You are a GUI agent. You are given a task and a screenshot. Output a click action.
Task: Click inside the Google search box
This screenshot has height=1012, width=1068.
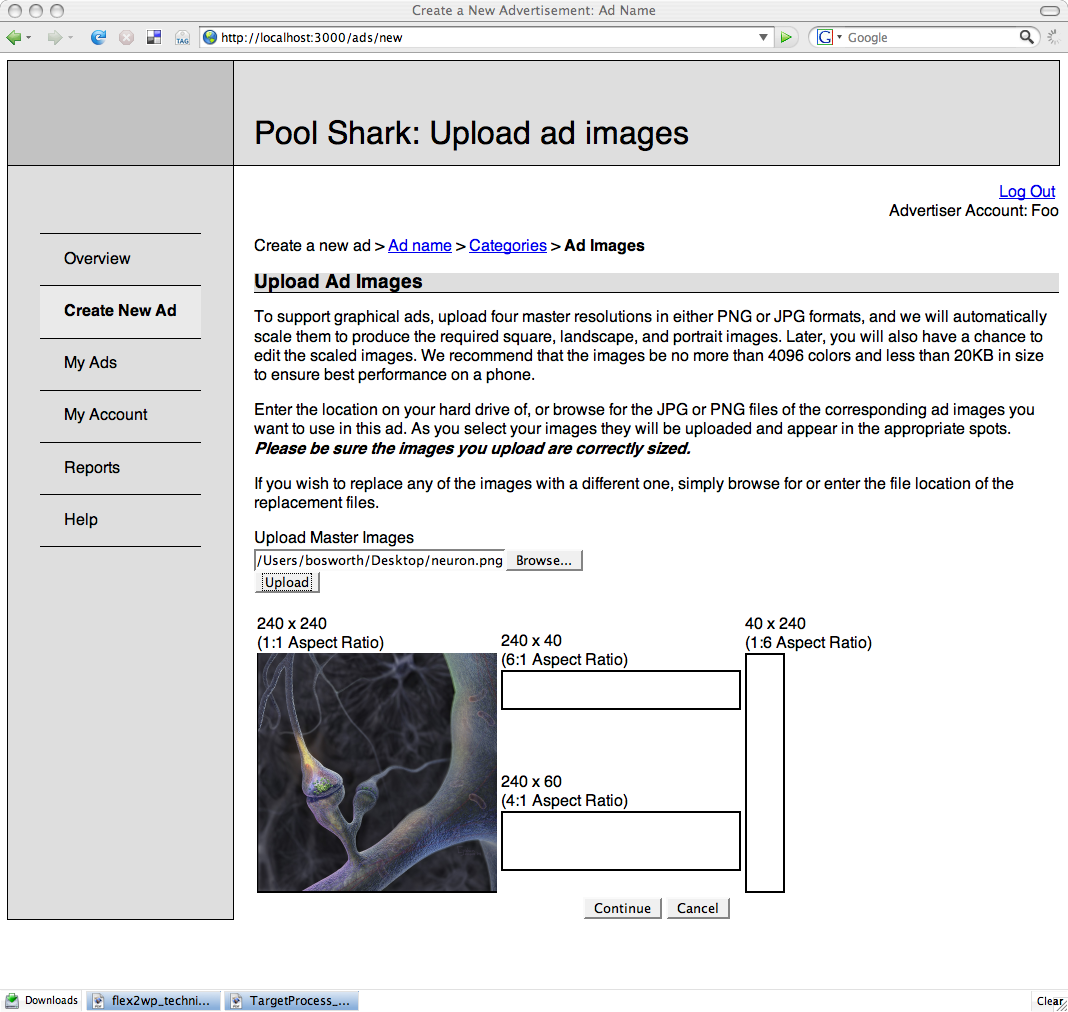point(931,37)
